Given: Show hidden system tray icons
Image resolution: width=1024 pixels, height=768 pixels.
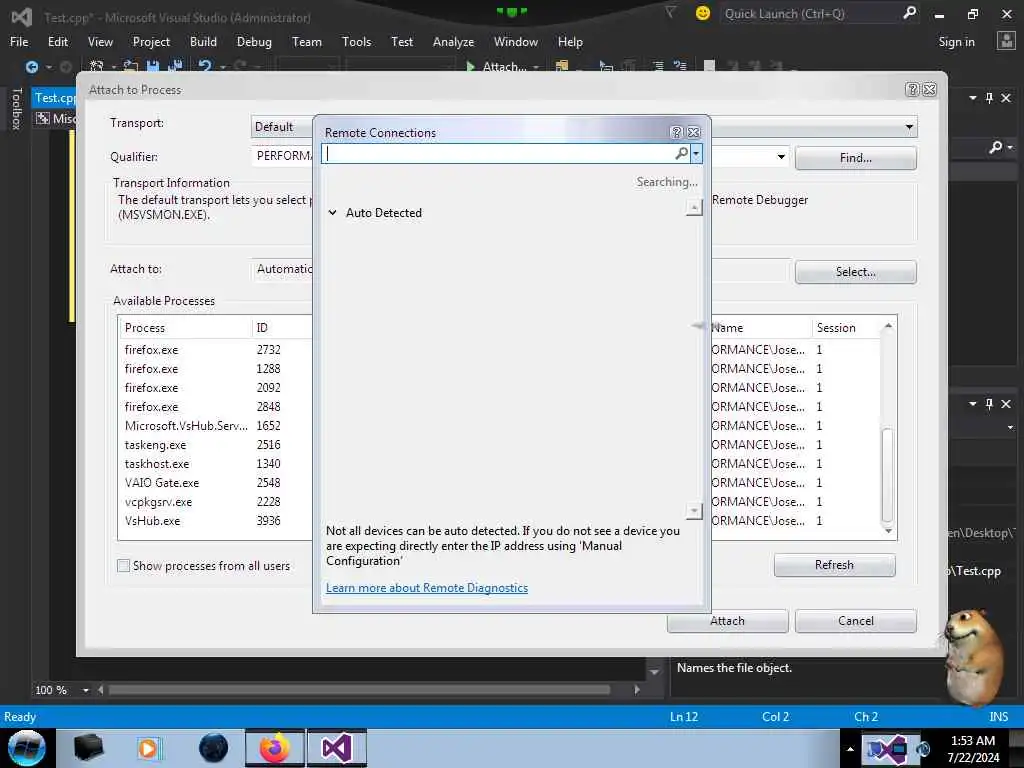Looking at the screenshot, I should coord(850,749).
